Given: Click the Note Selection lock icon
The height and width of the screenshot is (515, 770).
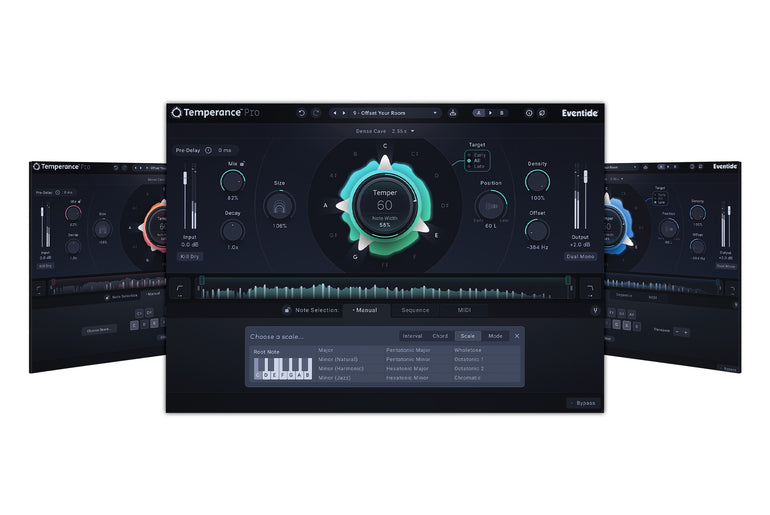Looking at the screenshot, I should coord(287,311).
